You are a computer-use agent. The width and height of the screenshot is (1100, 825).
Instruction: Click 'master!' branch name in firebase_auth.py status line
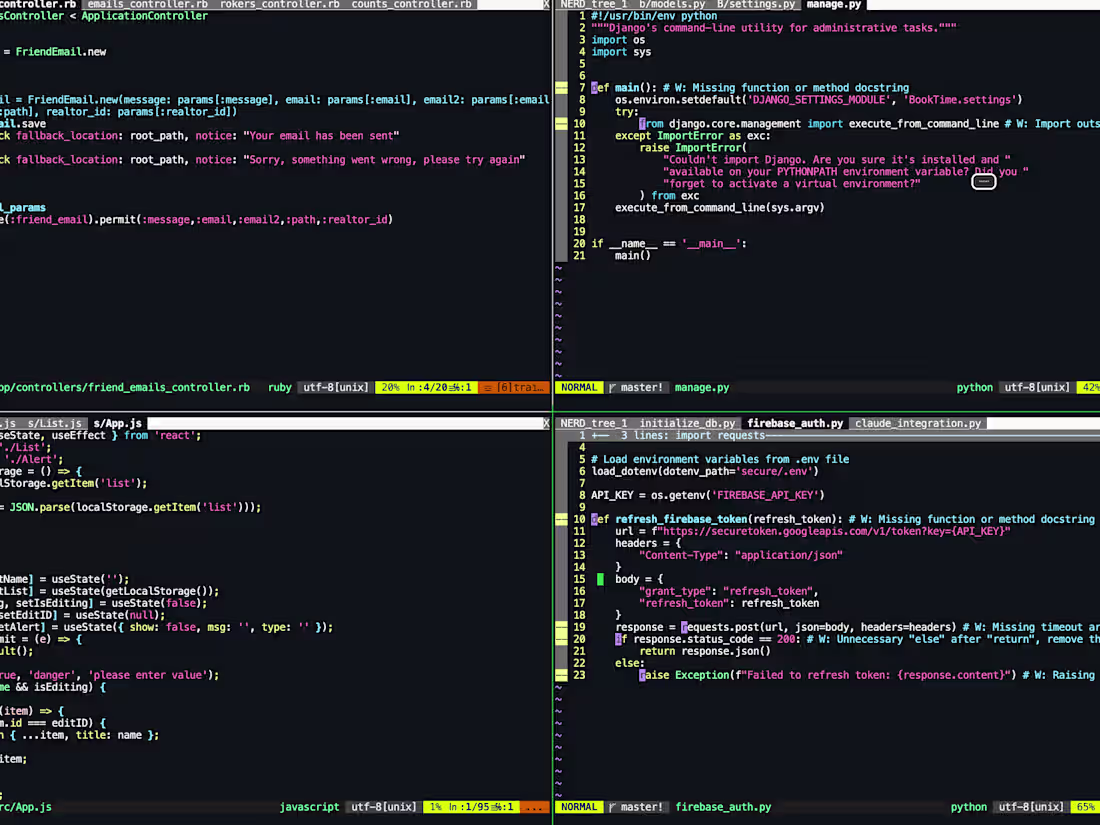[x=642, y=807]
